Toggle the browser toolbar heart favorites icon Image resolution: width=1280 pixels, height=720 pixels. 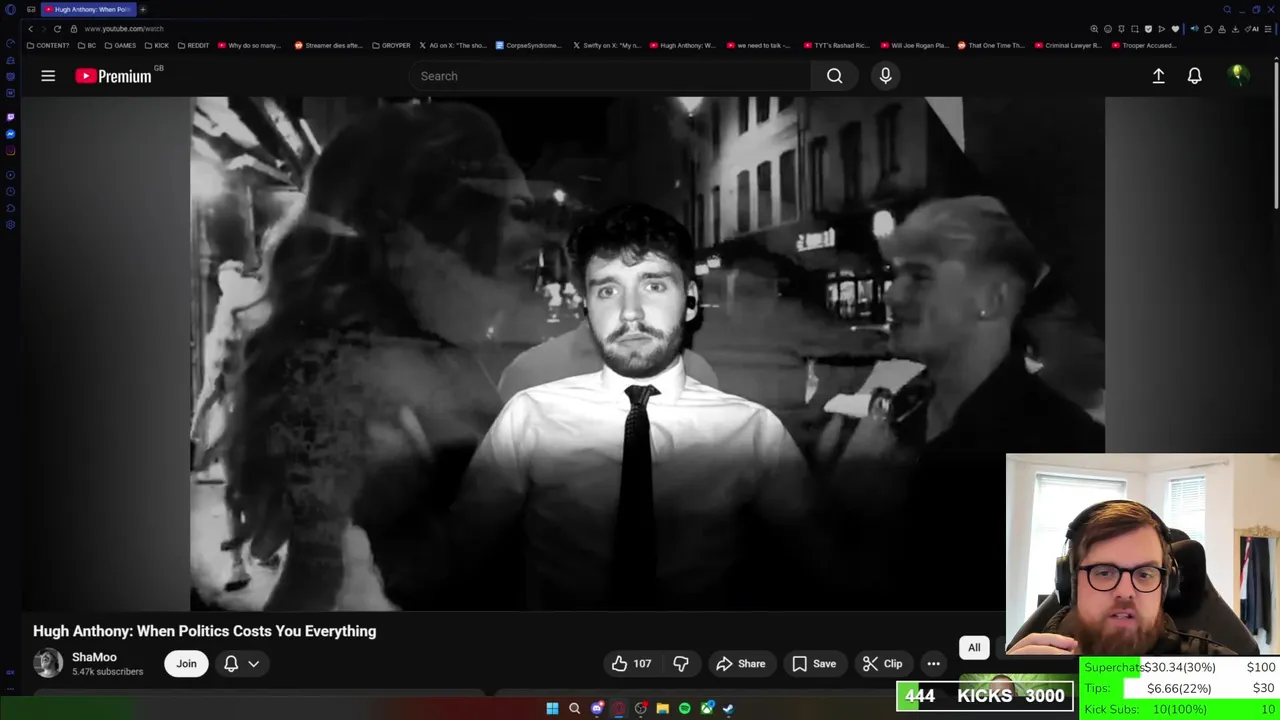click(1175, 29)
